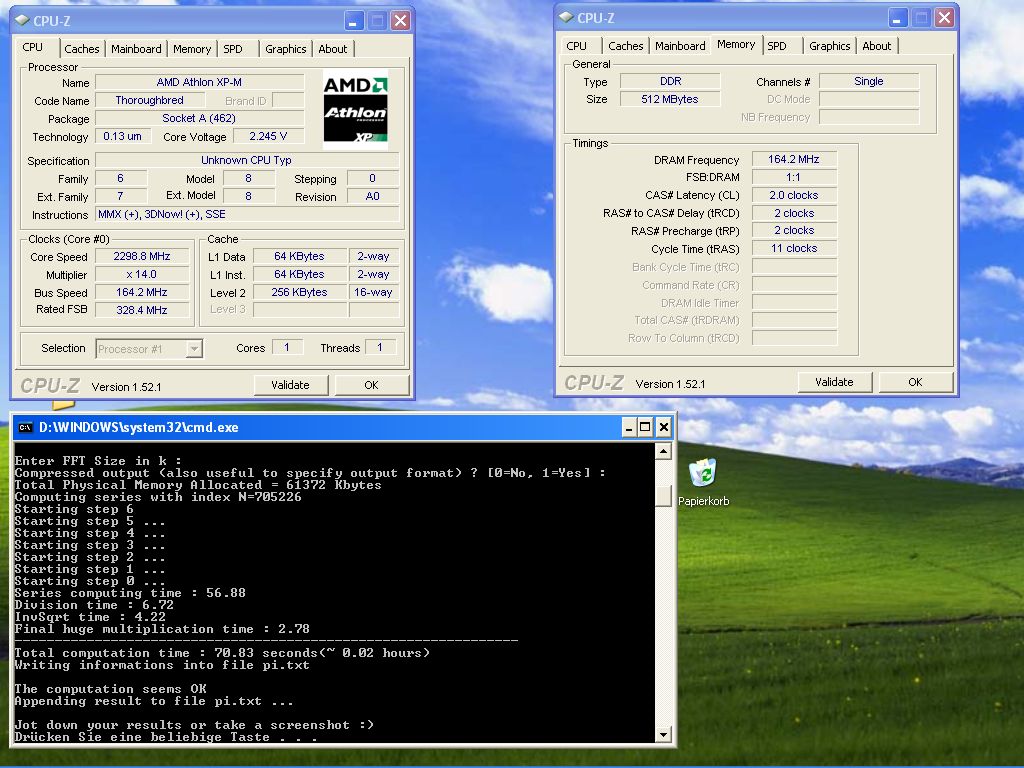
Task: Click the memory Size value 512 MBytes
Action: [x=670, y=99]
